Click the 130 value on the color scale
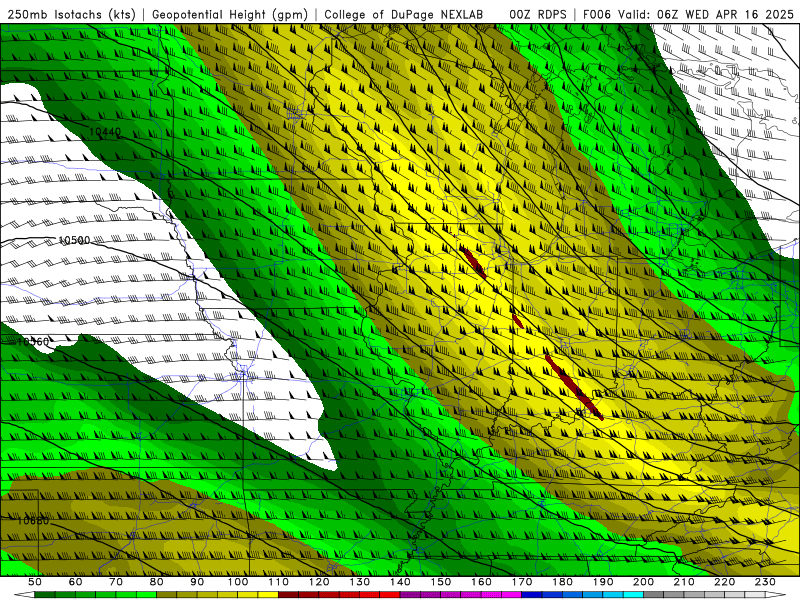This screenshot has width=800, height=600. [360, 582]
